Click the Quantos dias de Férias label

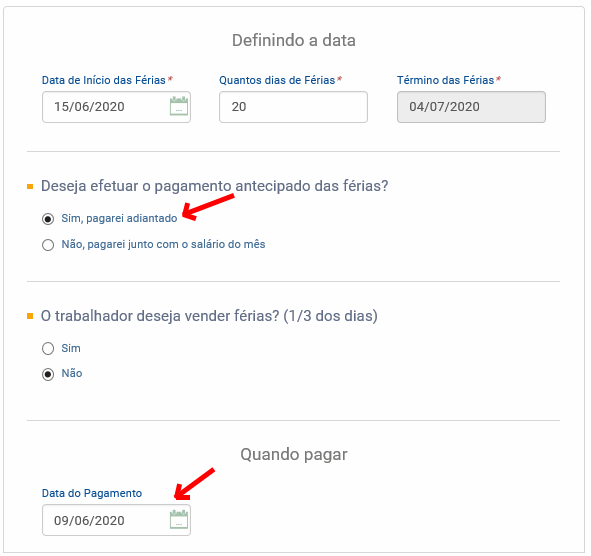pos(277,80)
